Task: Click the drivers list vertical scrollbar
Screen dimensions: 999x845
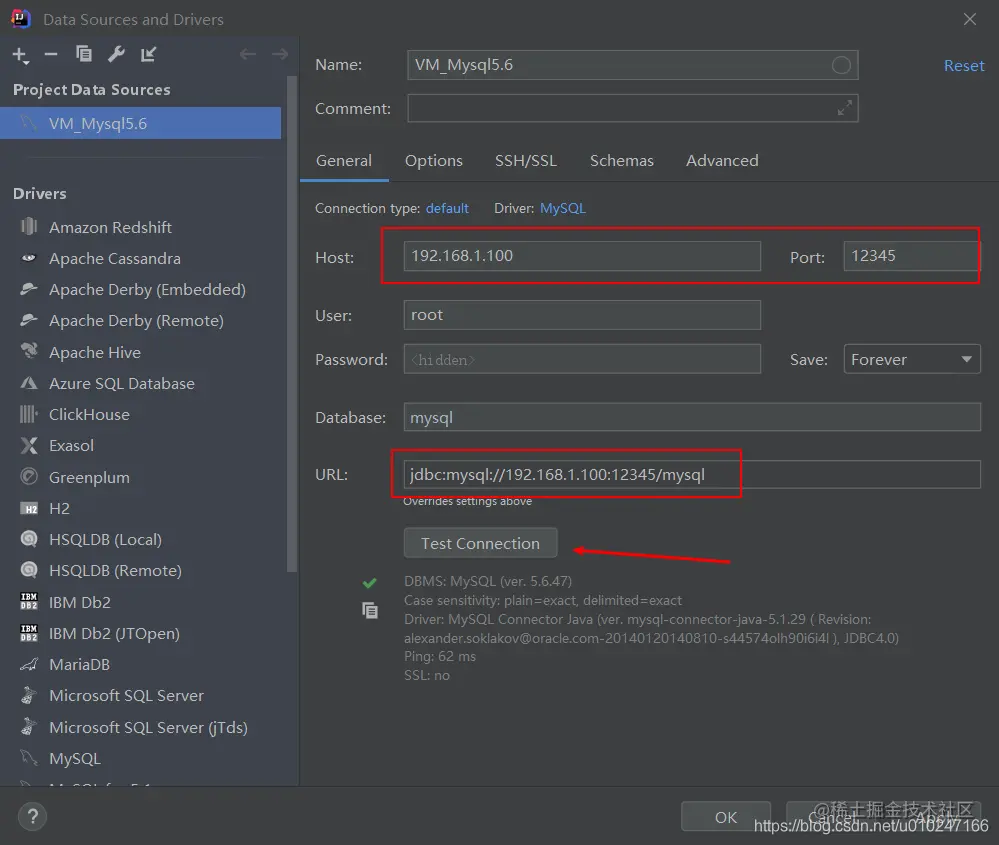Action: pos(292,325)
